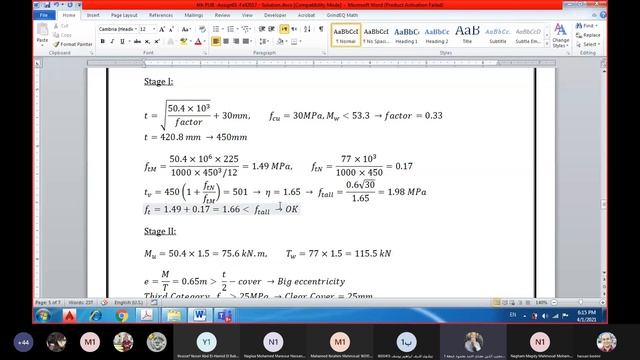Click the Superscript icon

click(157, 41)
